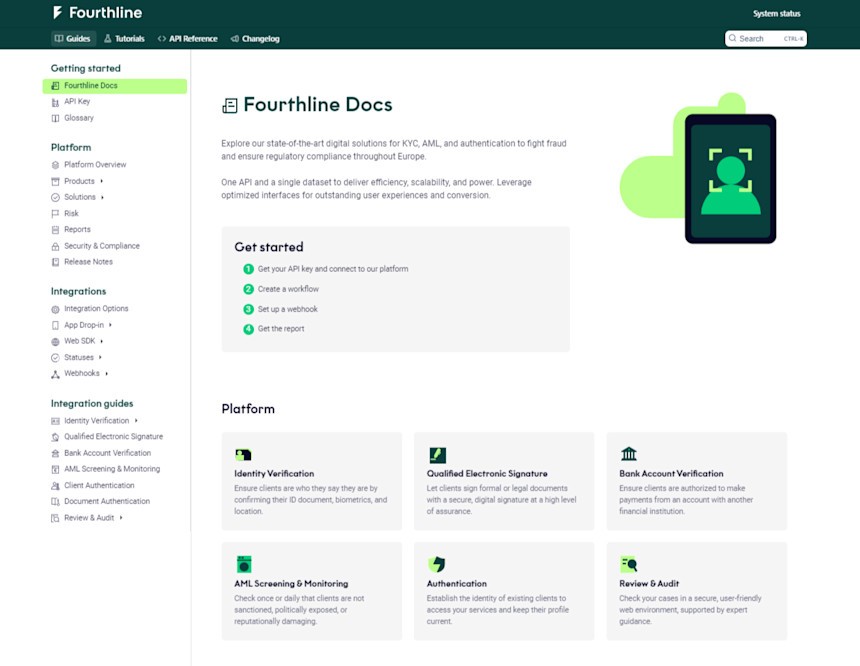Expand the Products submenu arrow
860x666 pixels.
pos(101,181)
